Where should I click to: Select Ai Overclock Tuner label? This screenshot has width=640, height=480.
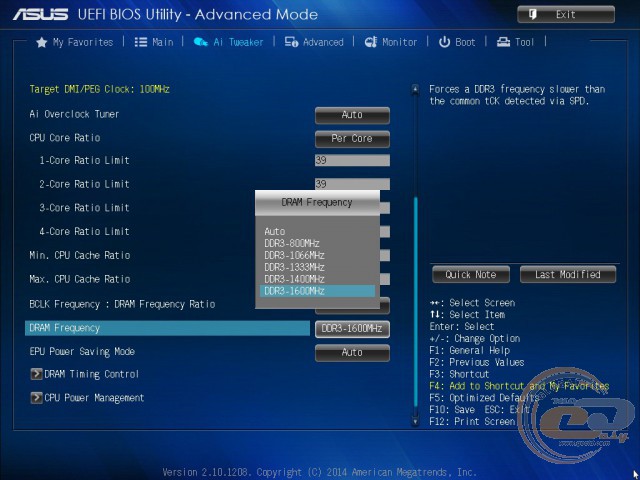coord(74,114)
